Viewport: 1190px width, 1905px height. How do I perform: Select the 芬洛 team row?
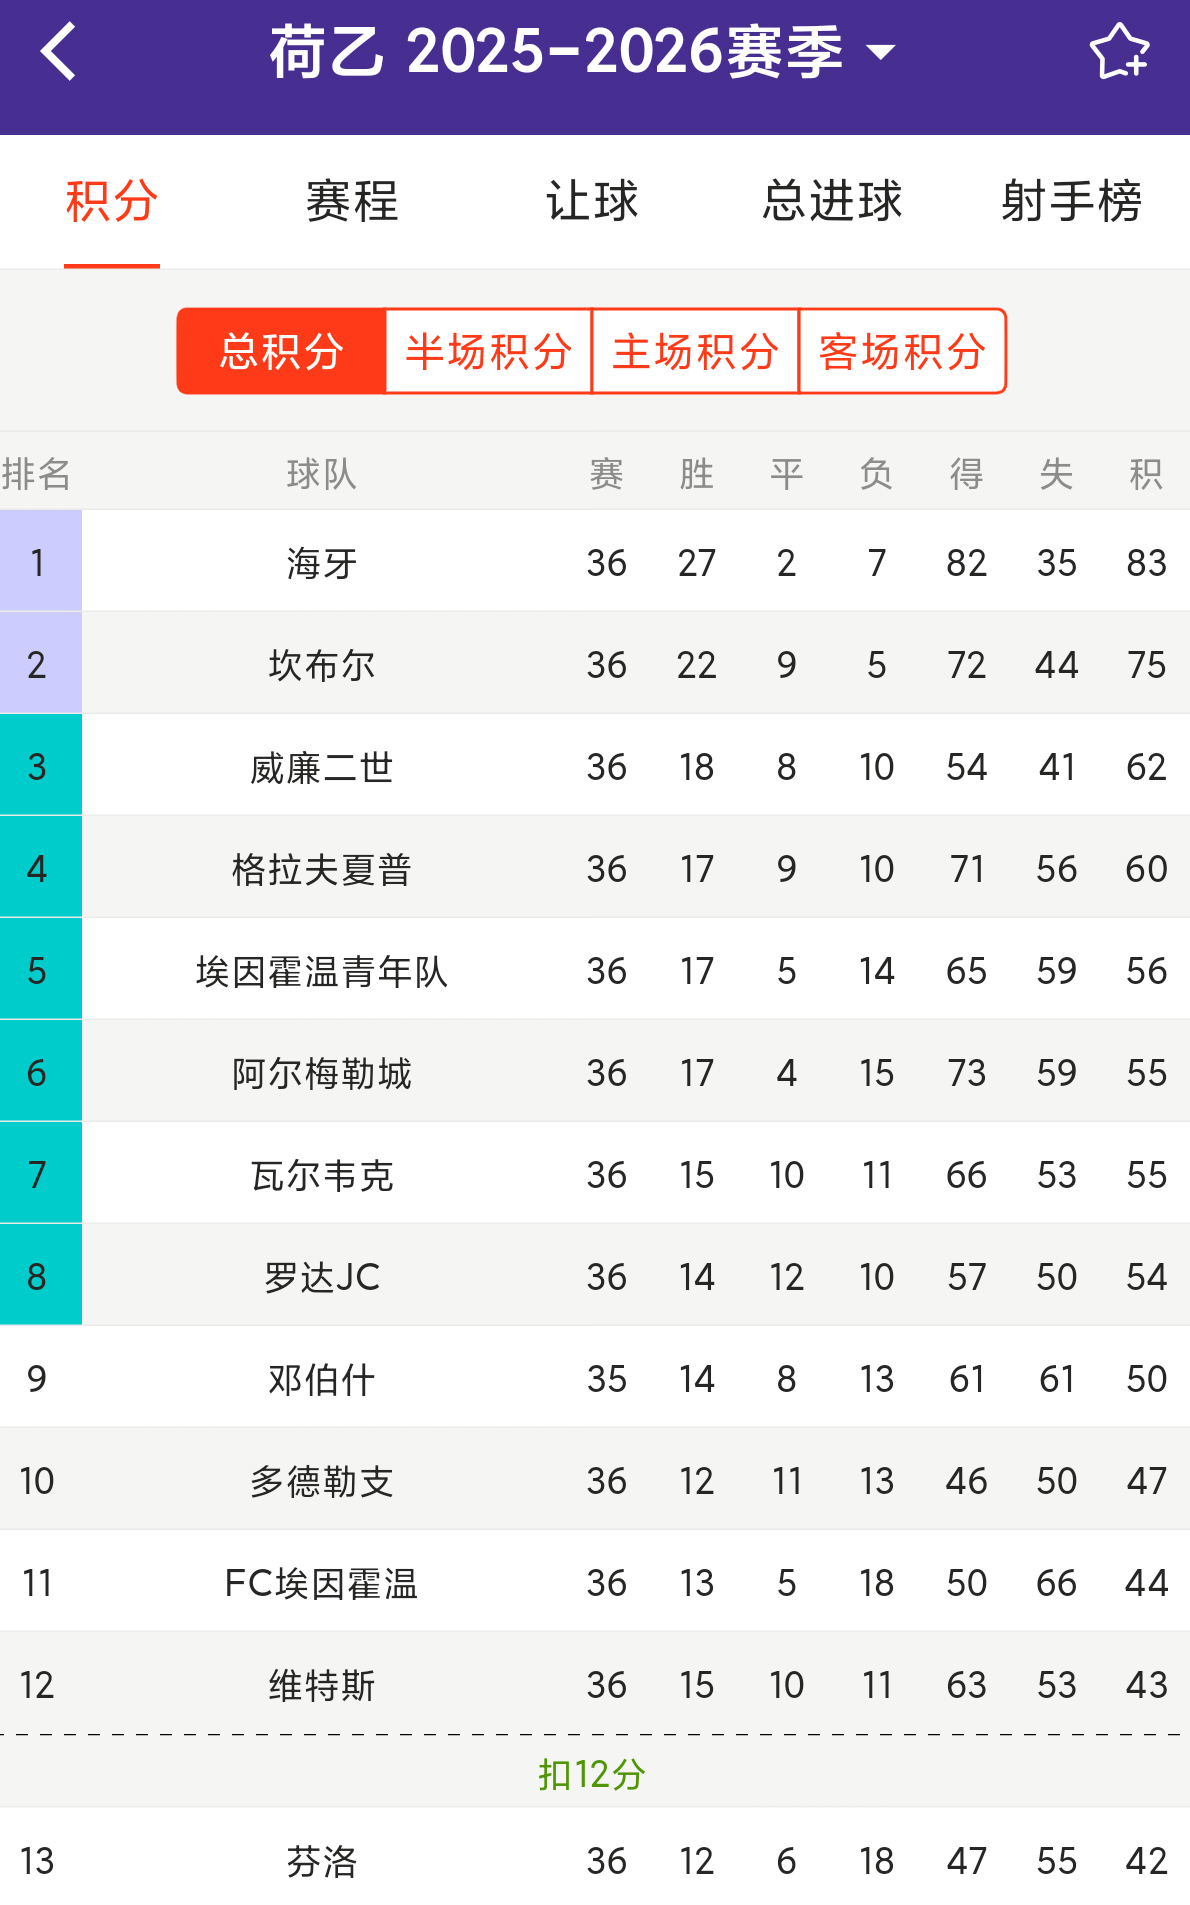coord(322,1861)
